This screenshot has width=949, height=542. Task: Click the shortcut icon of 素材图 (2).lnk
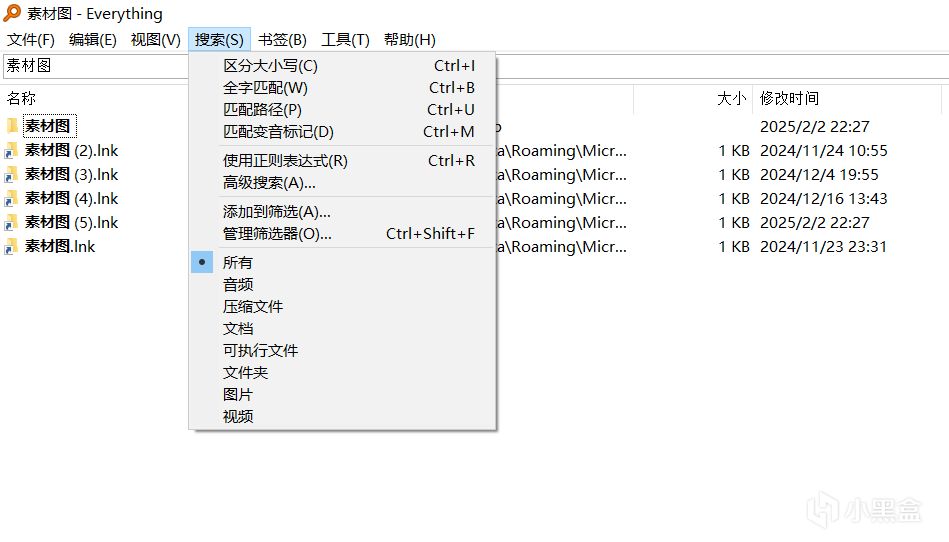(x=11, y=150)
